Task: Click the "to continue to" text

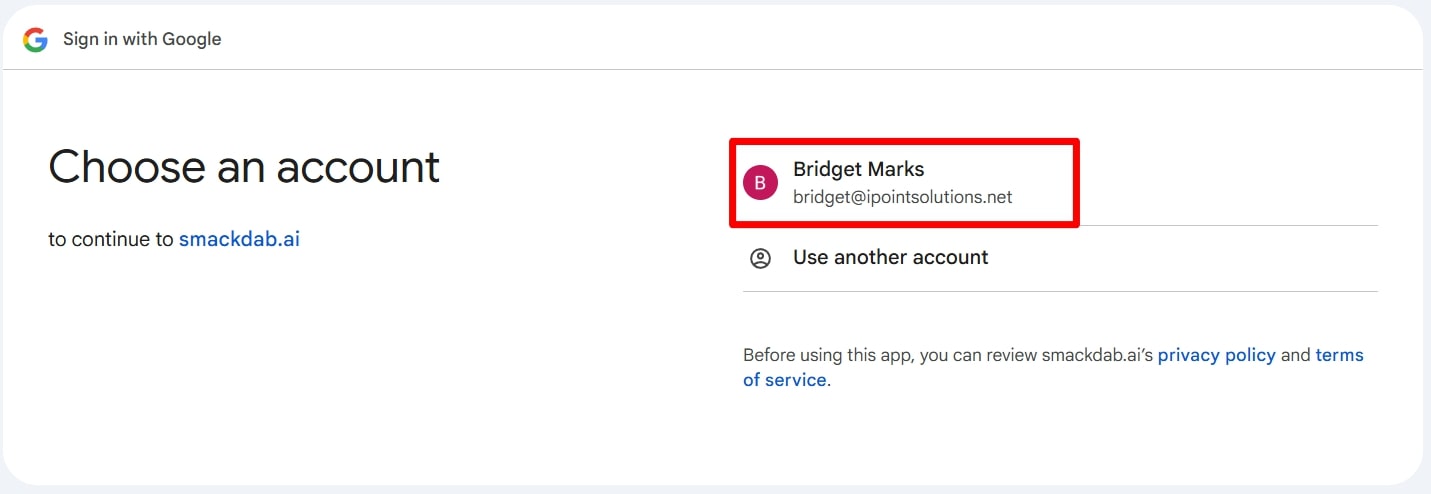Action: [111, 240]
